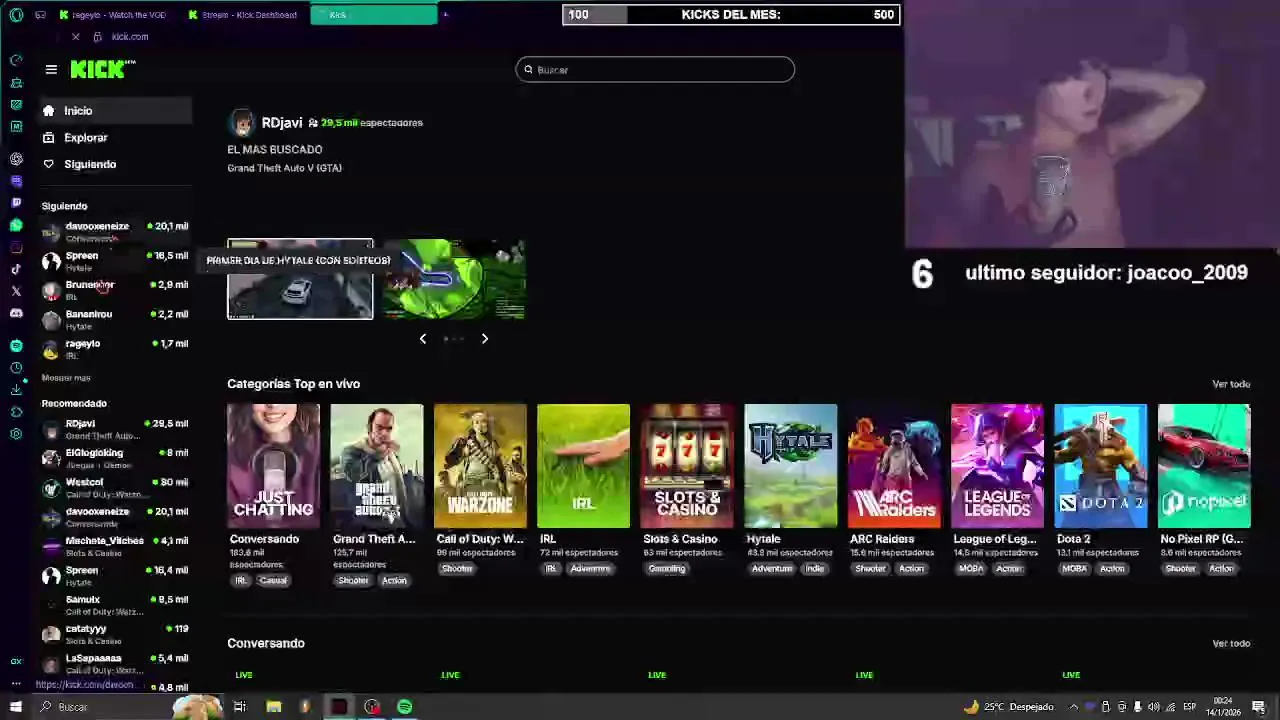Click the kick.com address bar

[130, 37]
